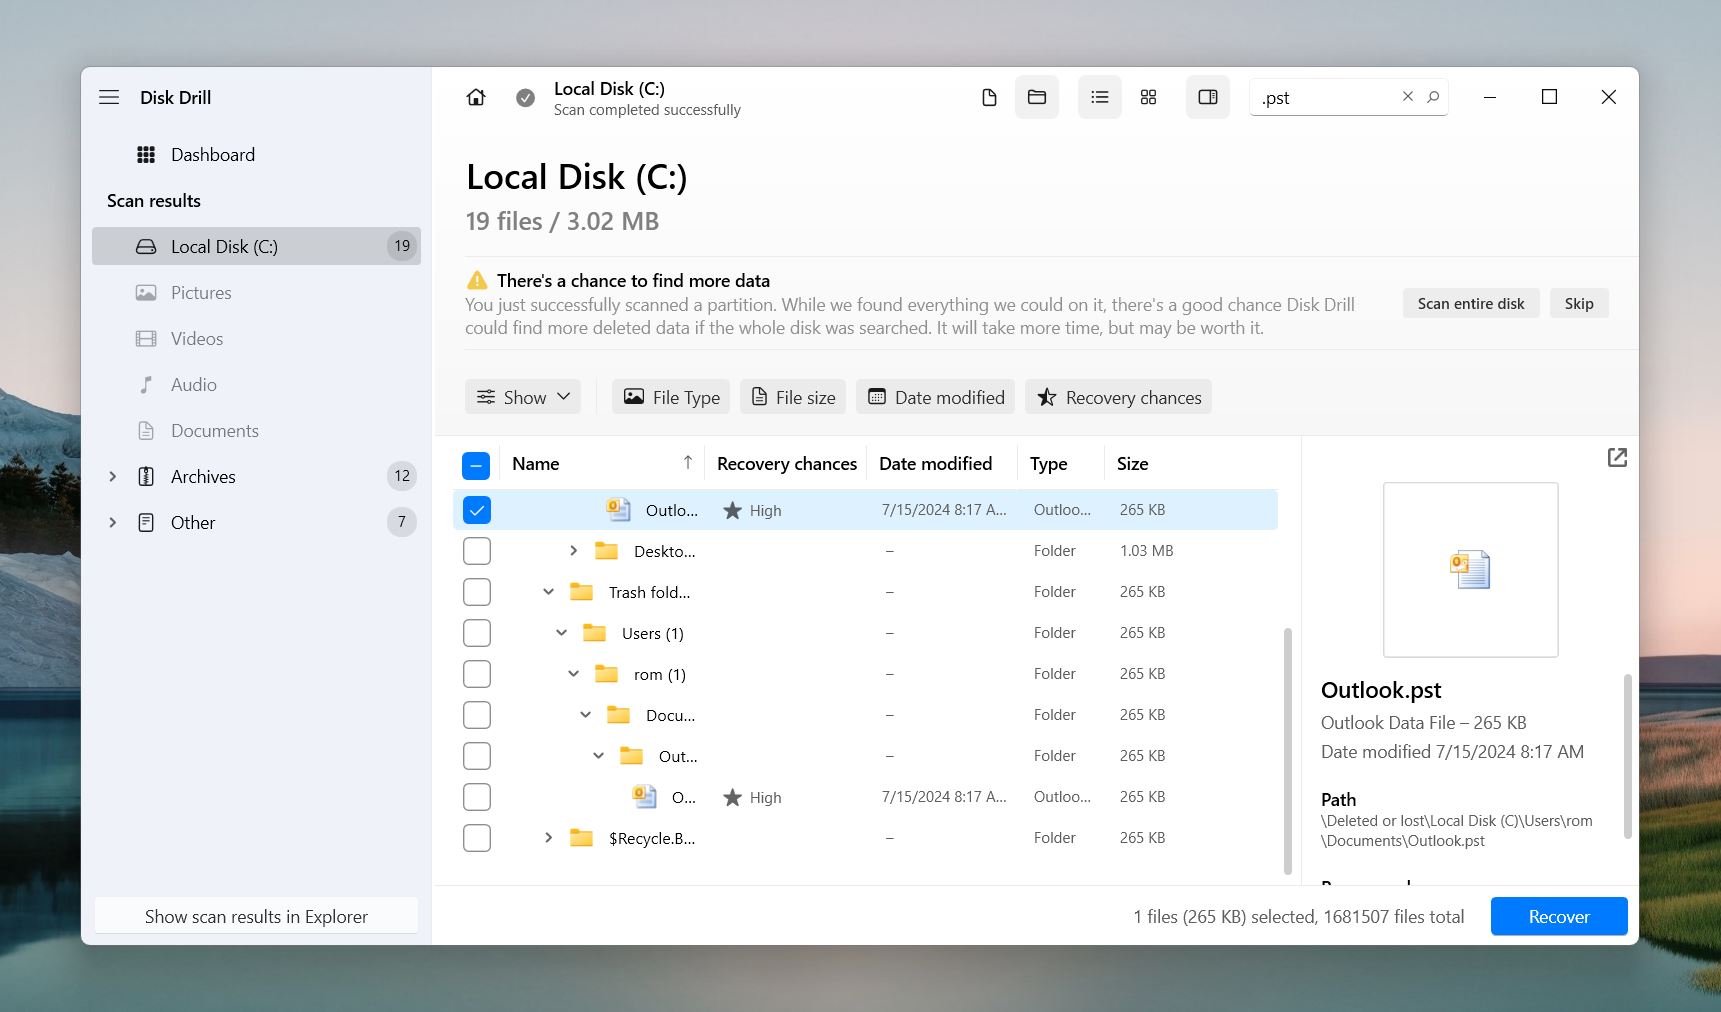Open the File size filter
The image size is (1721, 1012).
(x=793, y=397)
